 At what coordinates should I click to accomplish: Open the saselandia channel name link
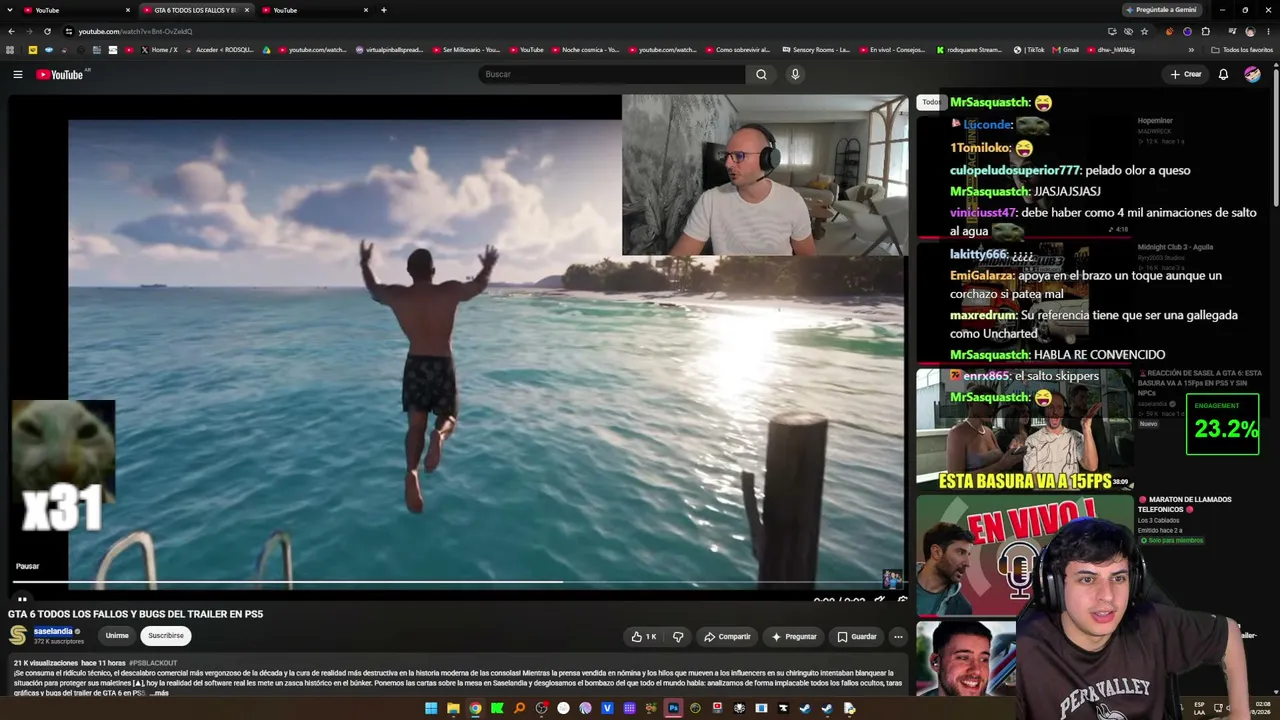(x=53, y=631)
